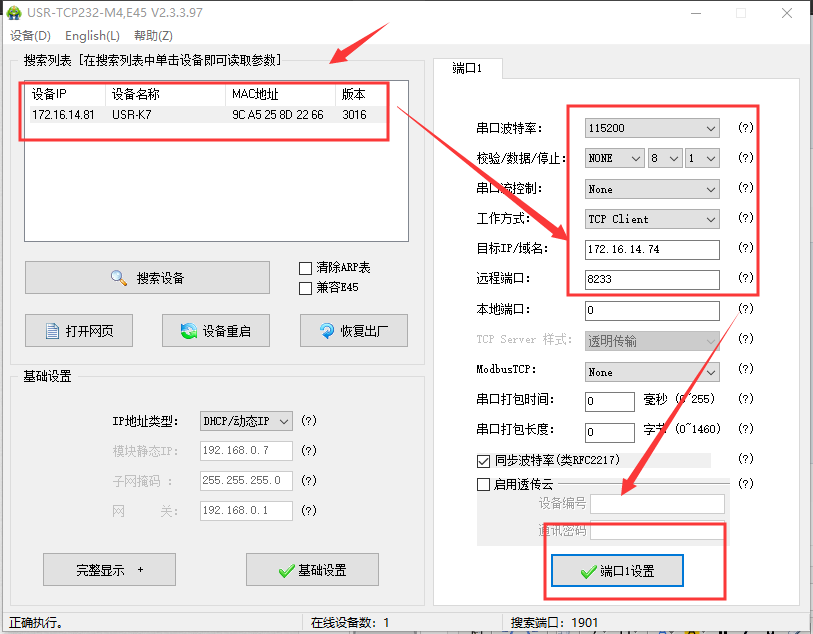Click the restart icon on 设备重启 button
Screen dimensions: 813x634
[x=187, y=331]
